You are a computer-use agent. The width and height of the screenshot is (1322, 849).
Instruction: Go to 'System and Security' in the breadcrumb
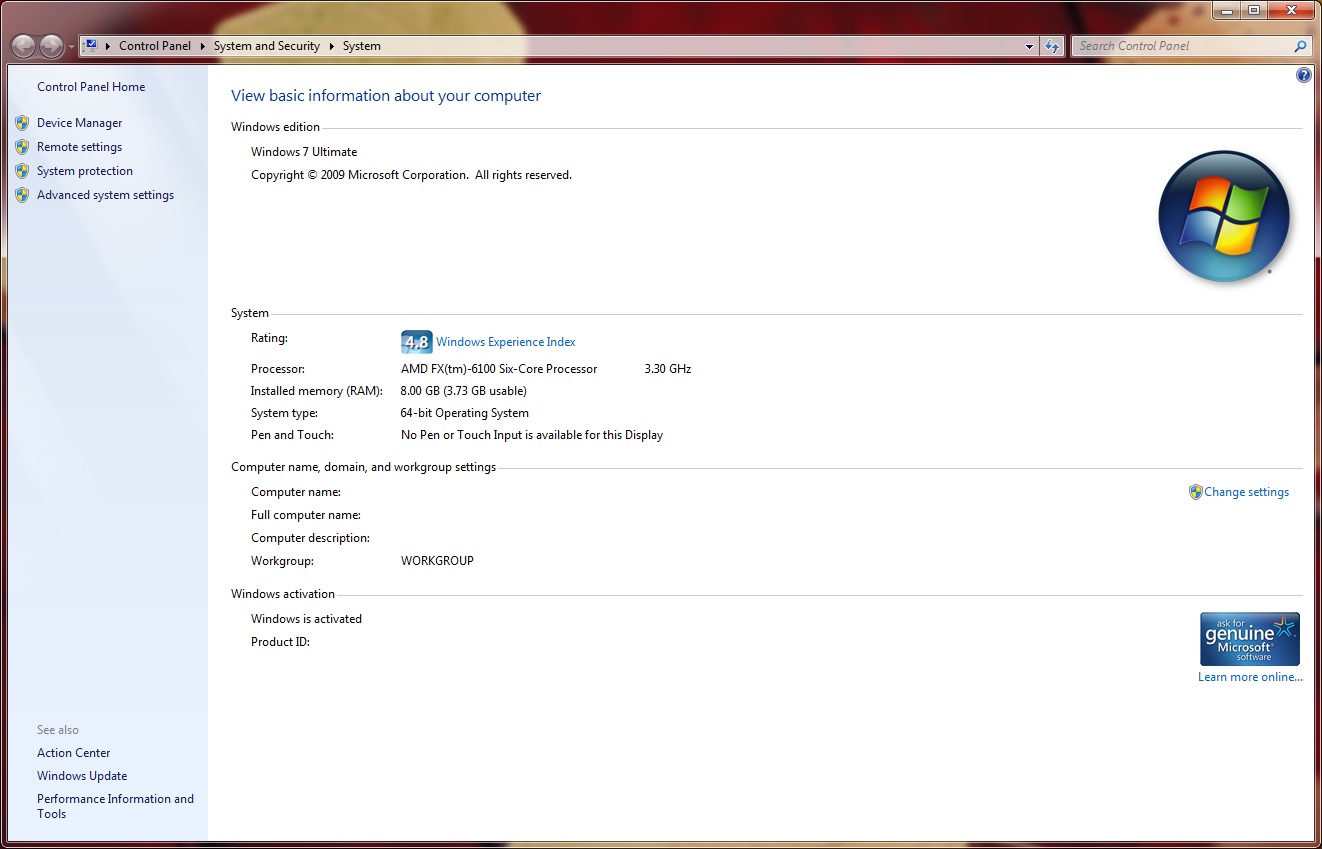coord(266,46)
